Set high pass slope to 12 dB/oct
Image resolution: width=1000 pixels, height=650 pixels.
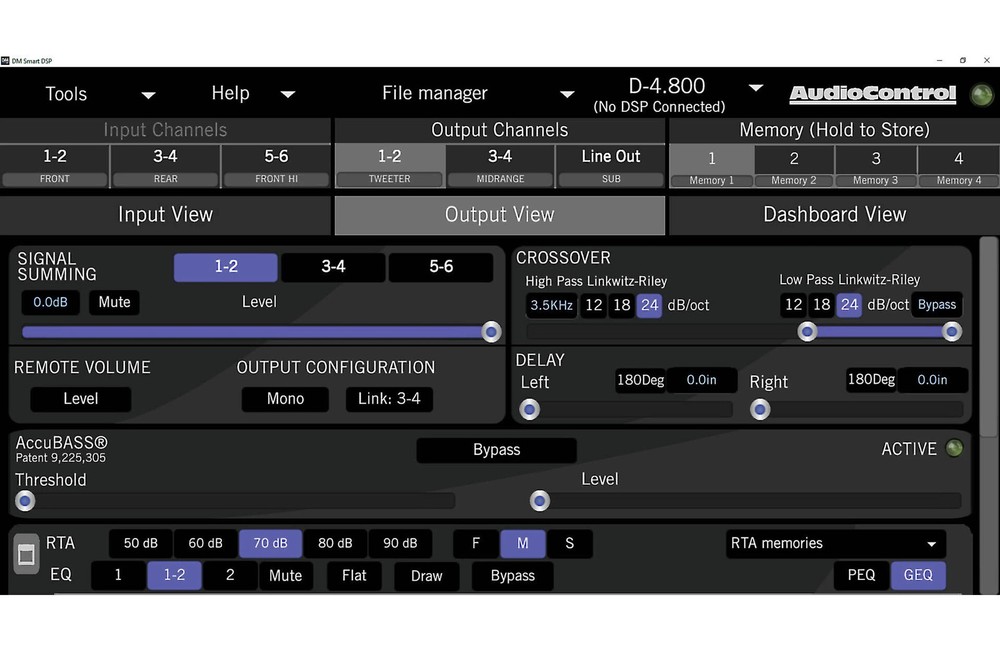point(594,306)
